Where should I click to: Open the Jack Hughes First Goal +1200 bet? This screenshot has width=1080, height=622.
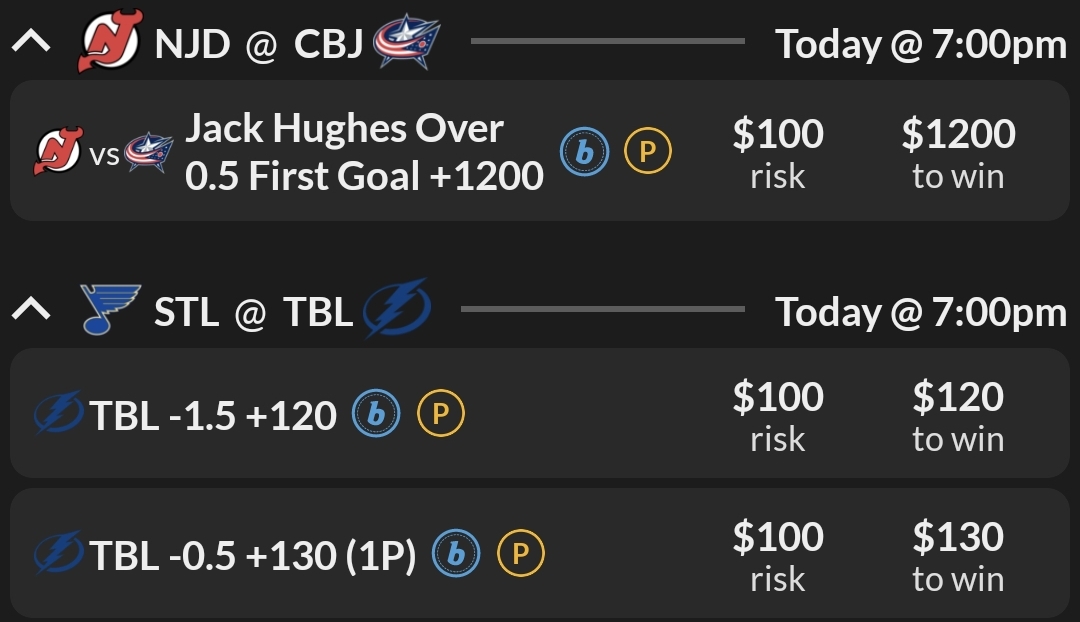pos(363,152)
